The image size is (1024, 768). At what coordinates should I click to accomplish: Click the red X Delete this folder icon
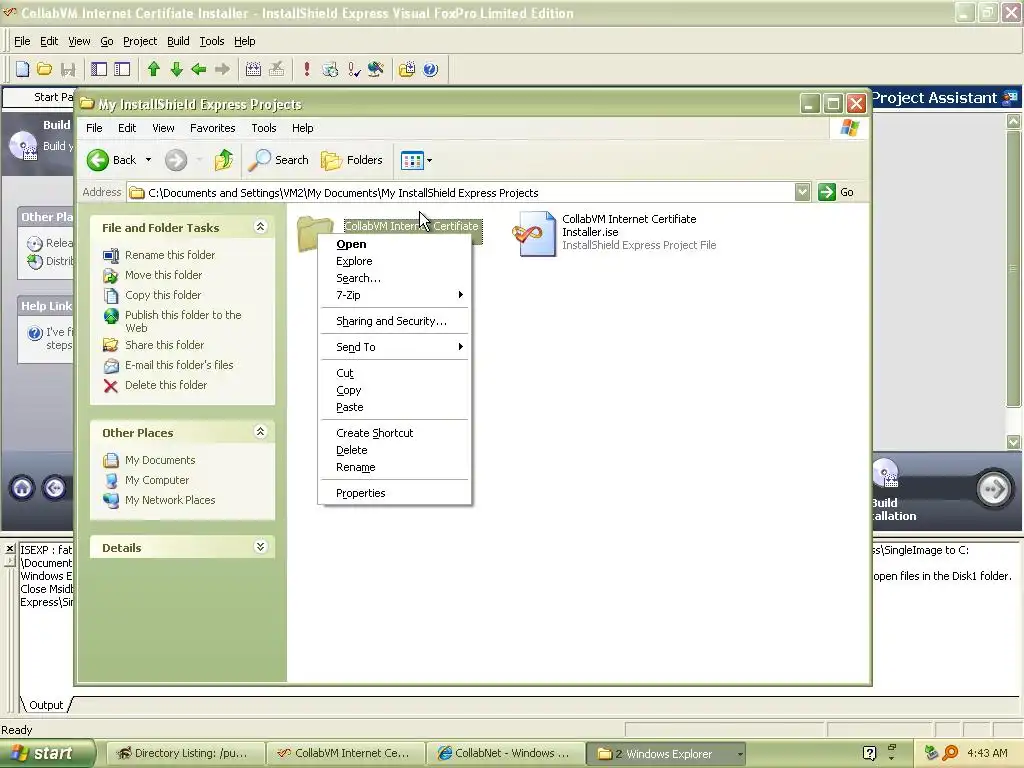coord(111,386)
